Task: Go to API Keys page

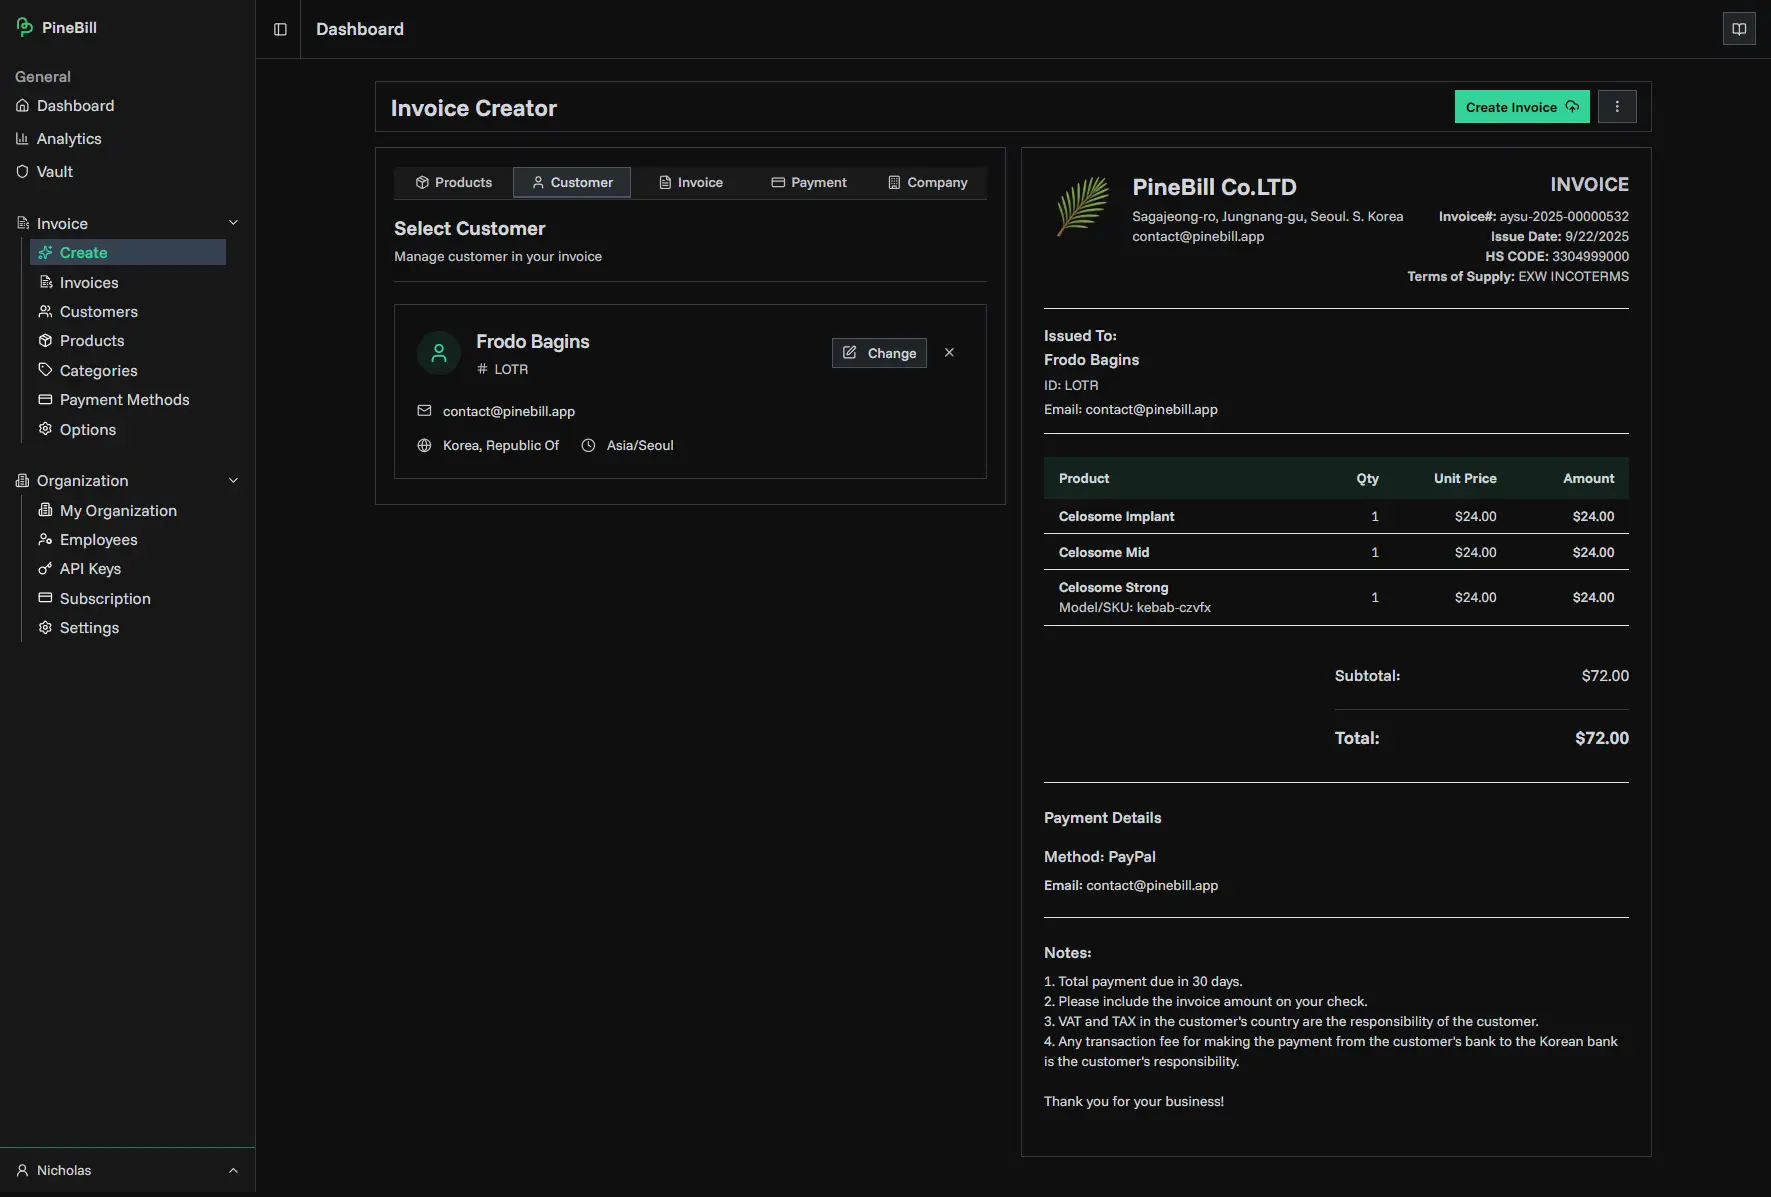Action: [x=90, y=569]
